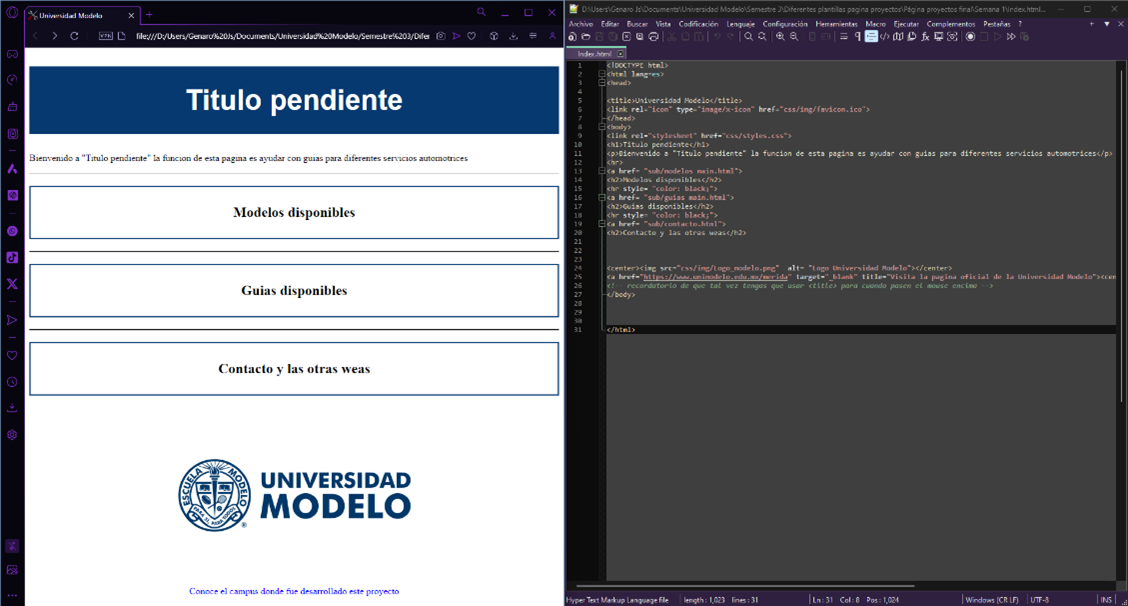Open the tab list dropdown arrow in Notepad++

click(1106, 24)
